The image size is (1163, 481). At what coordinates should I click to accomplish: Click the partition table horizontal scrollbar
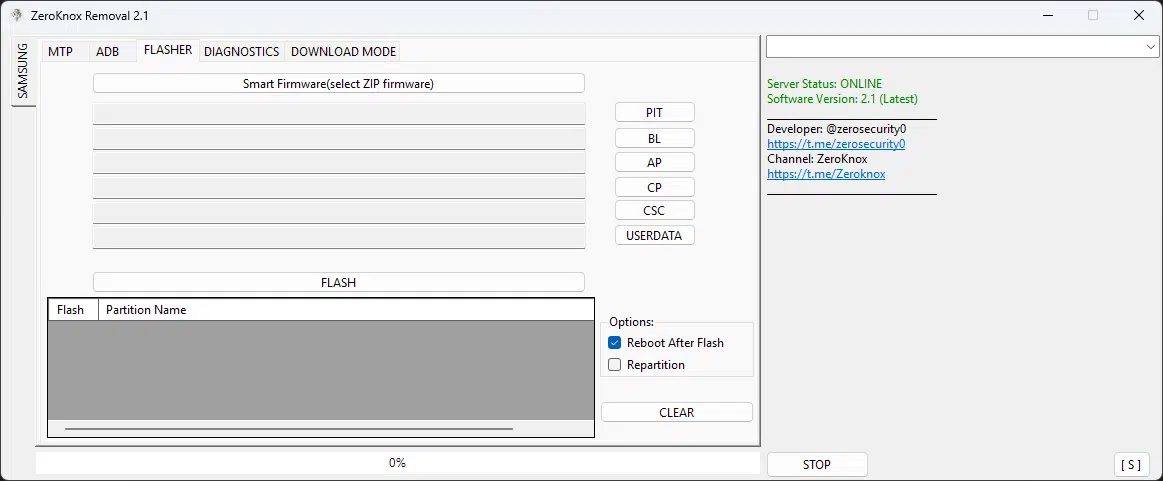(x=289, y=428)
